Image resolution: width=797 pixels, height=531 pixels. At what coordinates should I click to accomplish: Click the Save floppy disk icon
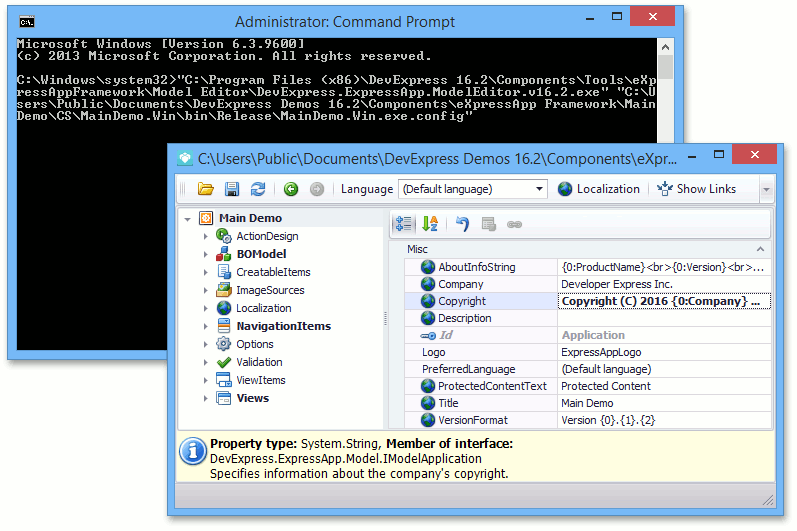click(x=232, y=189)
